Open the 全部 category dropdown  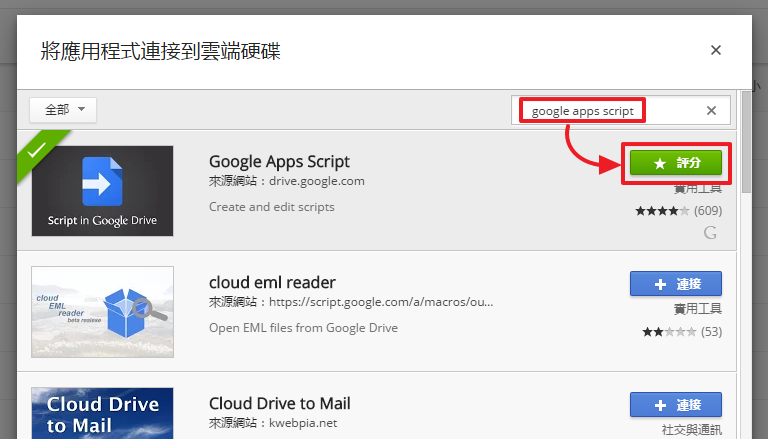tap(63, 109)
